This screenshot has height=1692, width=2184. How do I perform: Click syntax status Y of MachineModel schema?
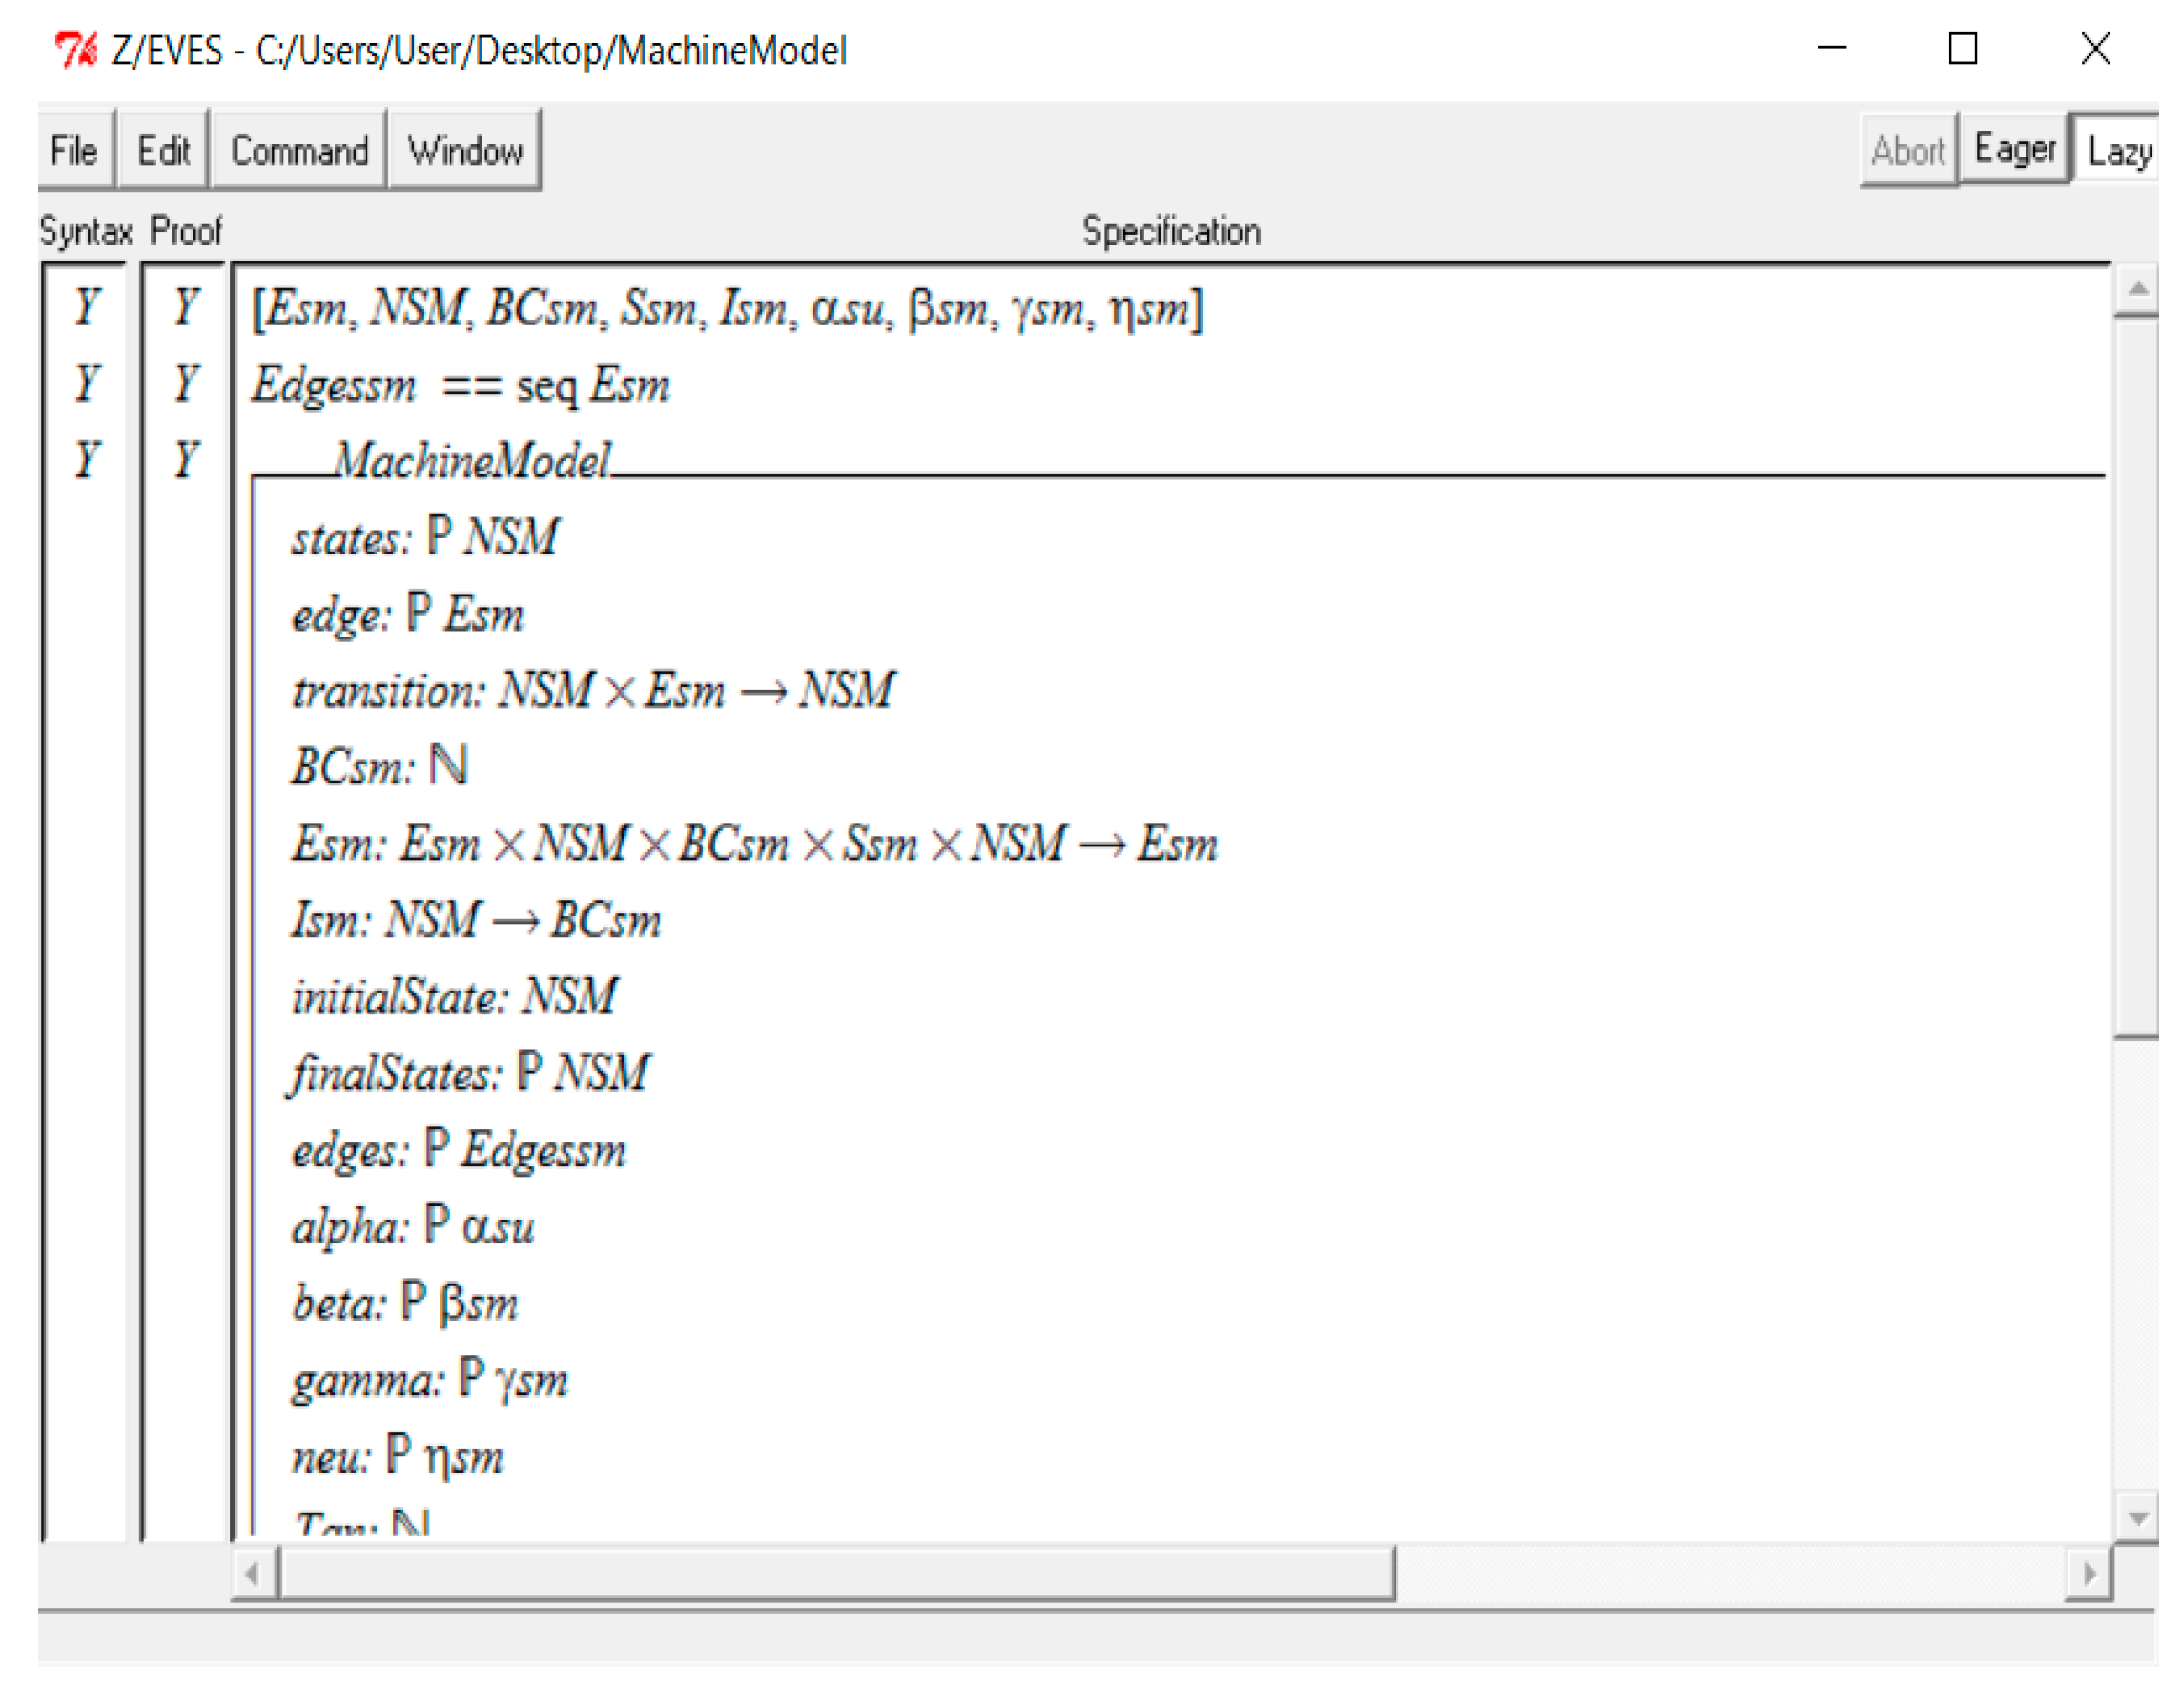coord(87,460)
